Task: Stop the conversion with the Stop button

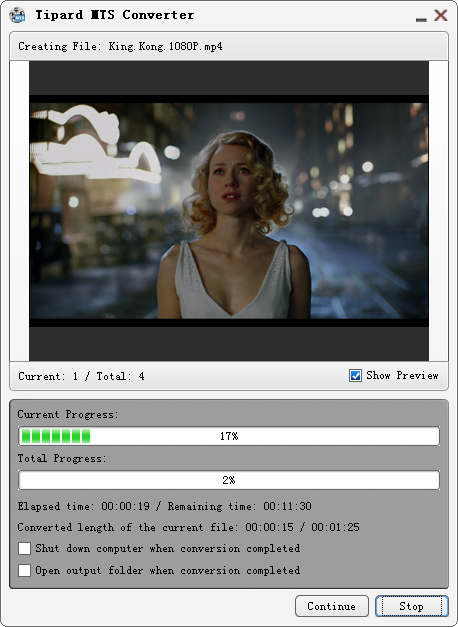Action: point(412,606)
